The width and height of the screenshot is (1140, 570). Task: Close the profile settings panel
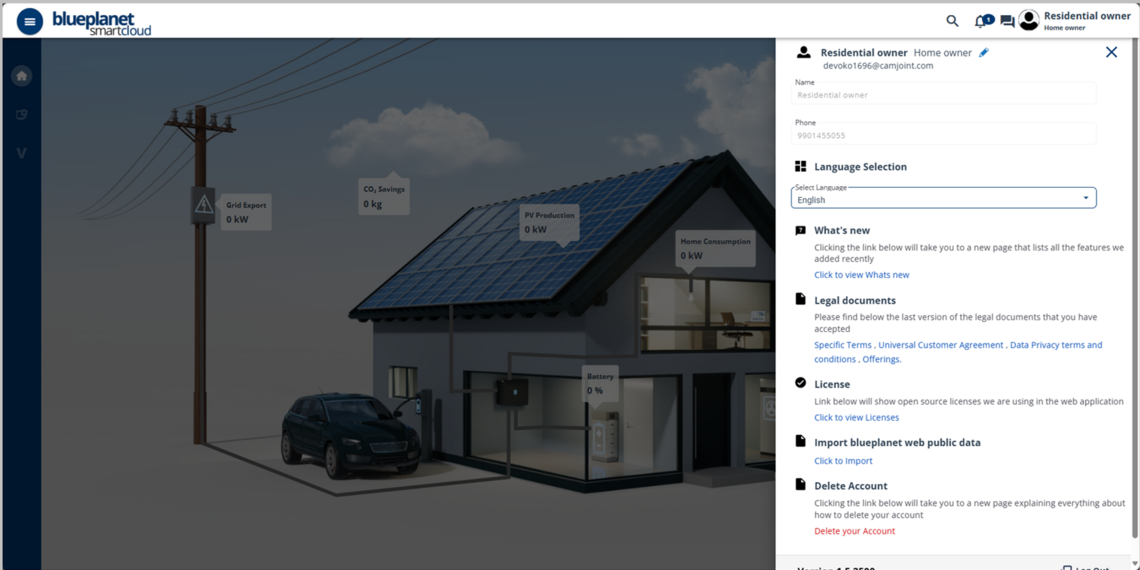pyautogui.click(x=1111, y=52)
